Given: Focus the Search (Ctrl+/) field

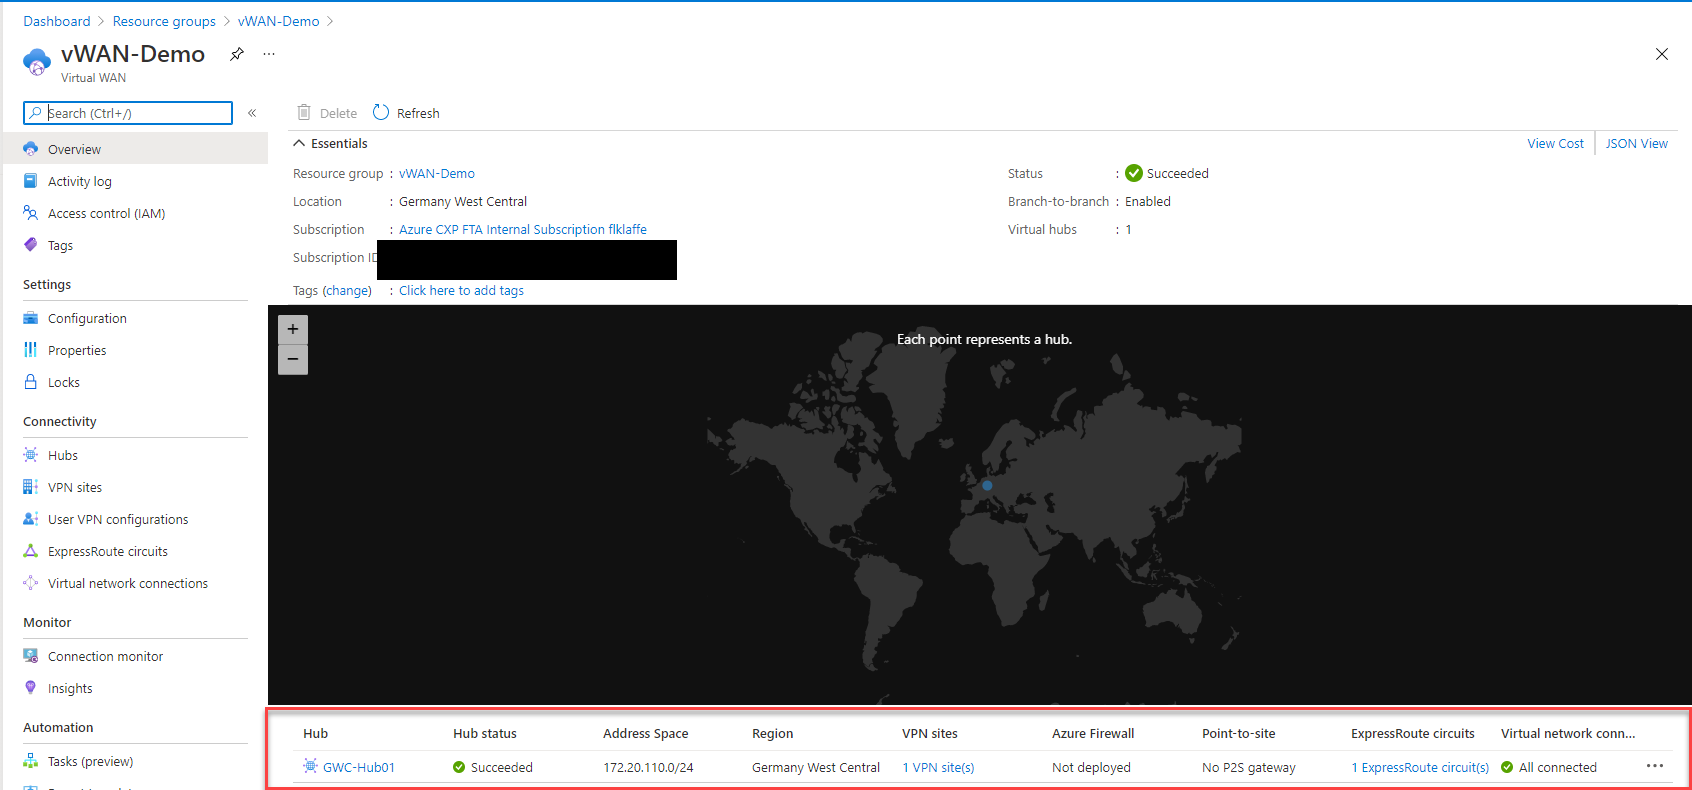Looking at the screenshot, I should coord(128,113).
